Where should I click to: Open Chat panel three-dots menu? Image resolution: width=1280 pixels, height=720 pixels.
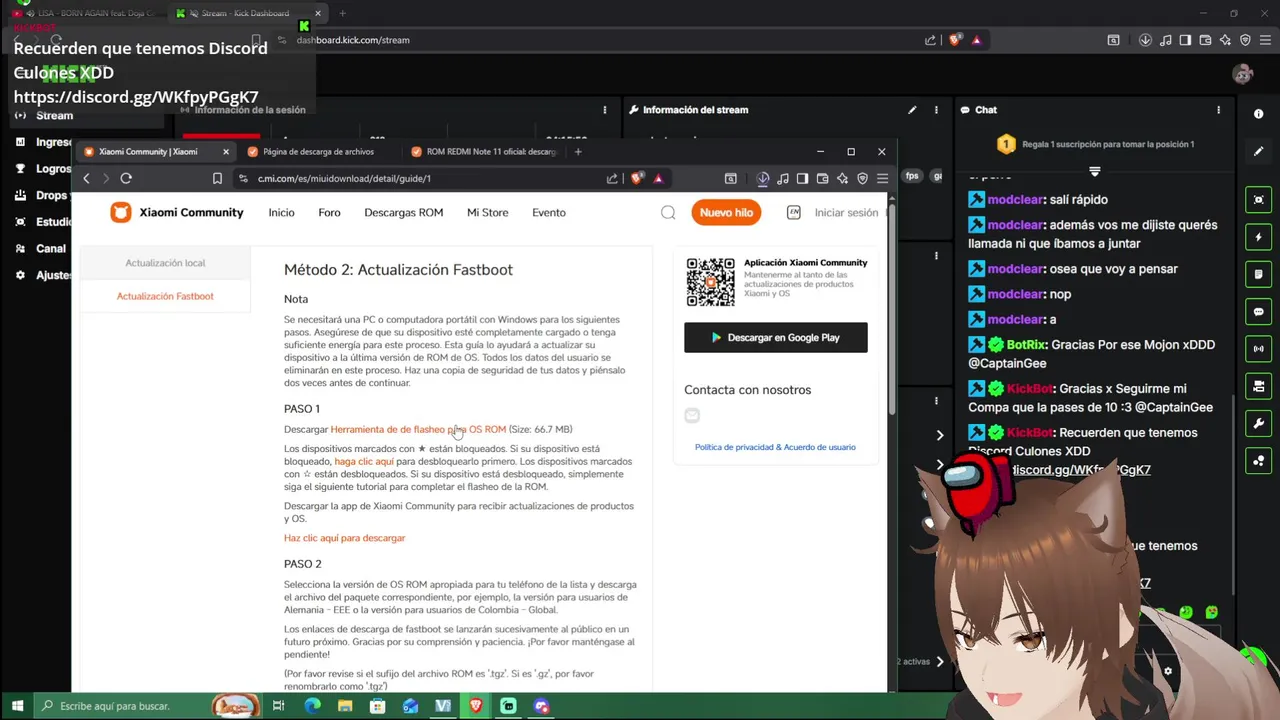[1218, 110]
